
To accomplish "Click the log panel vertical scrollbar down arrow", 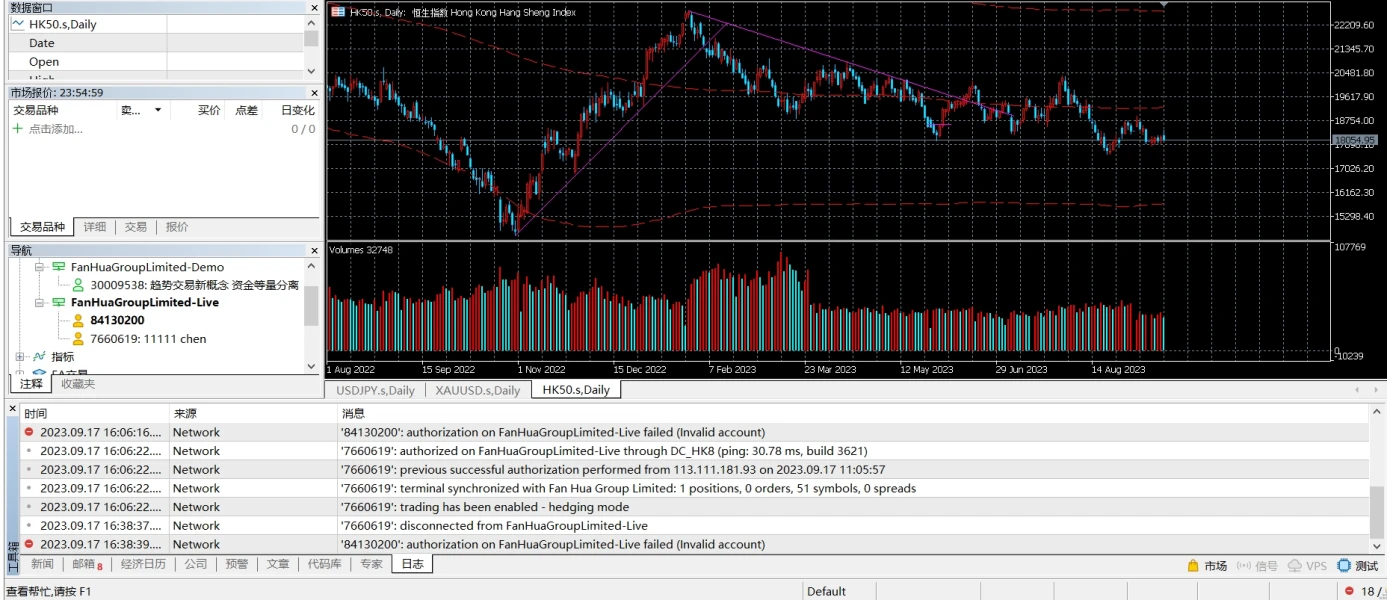I will [x=1377, y=546].
